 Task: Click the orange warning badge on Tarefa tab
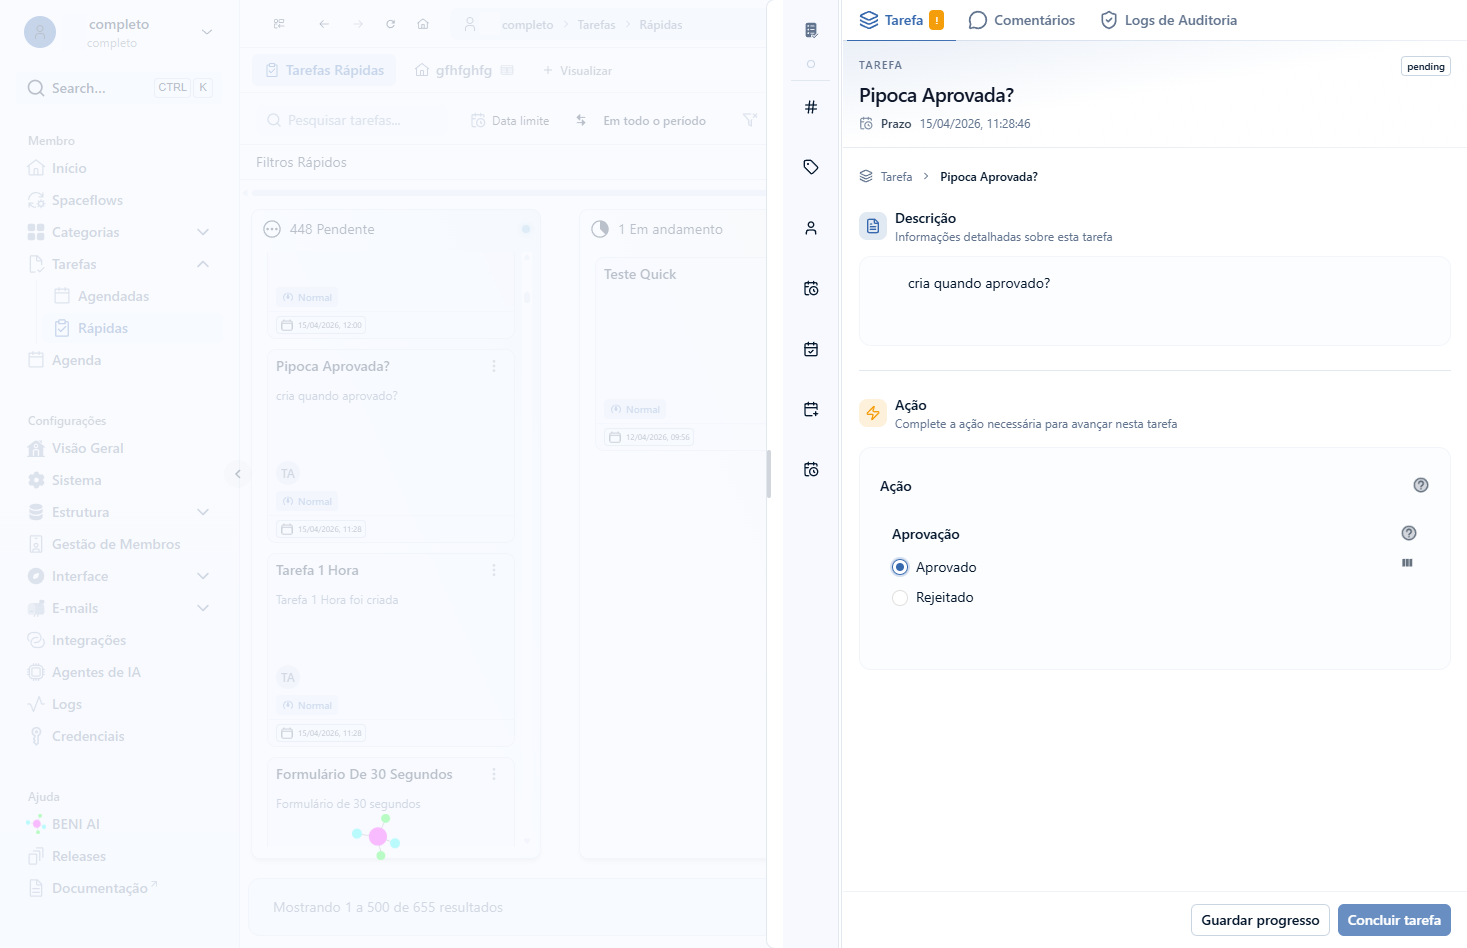(x=937, y=20)
